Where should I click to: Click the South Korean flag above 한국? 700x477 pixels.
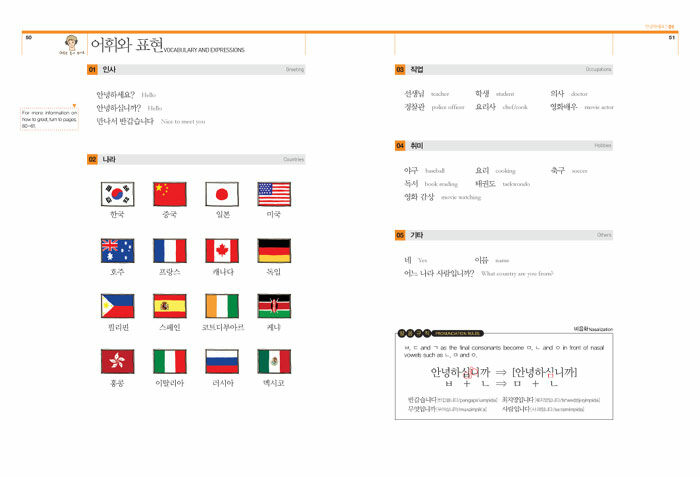[117, 194]
